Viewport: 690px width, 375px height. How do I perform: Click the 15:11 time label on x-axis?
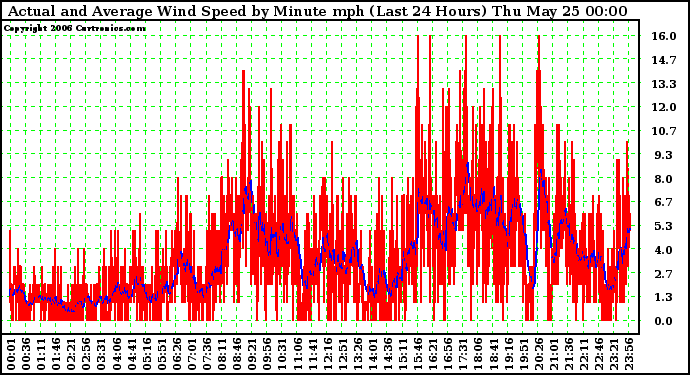[x=403, y=354]
